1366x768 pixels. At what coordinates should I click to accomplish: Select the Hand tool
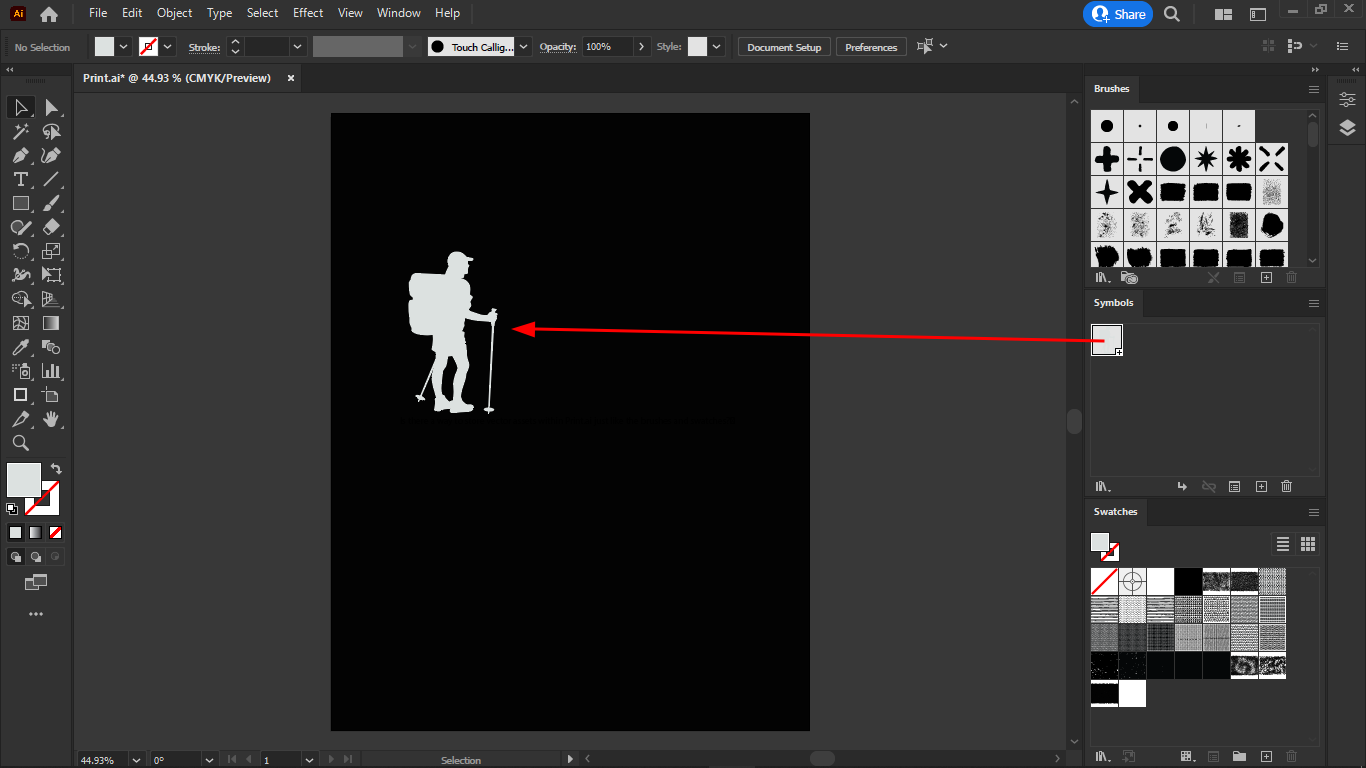point(52,419)
